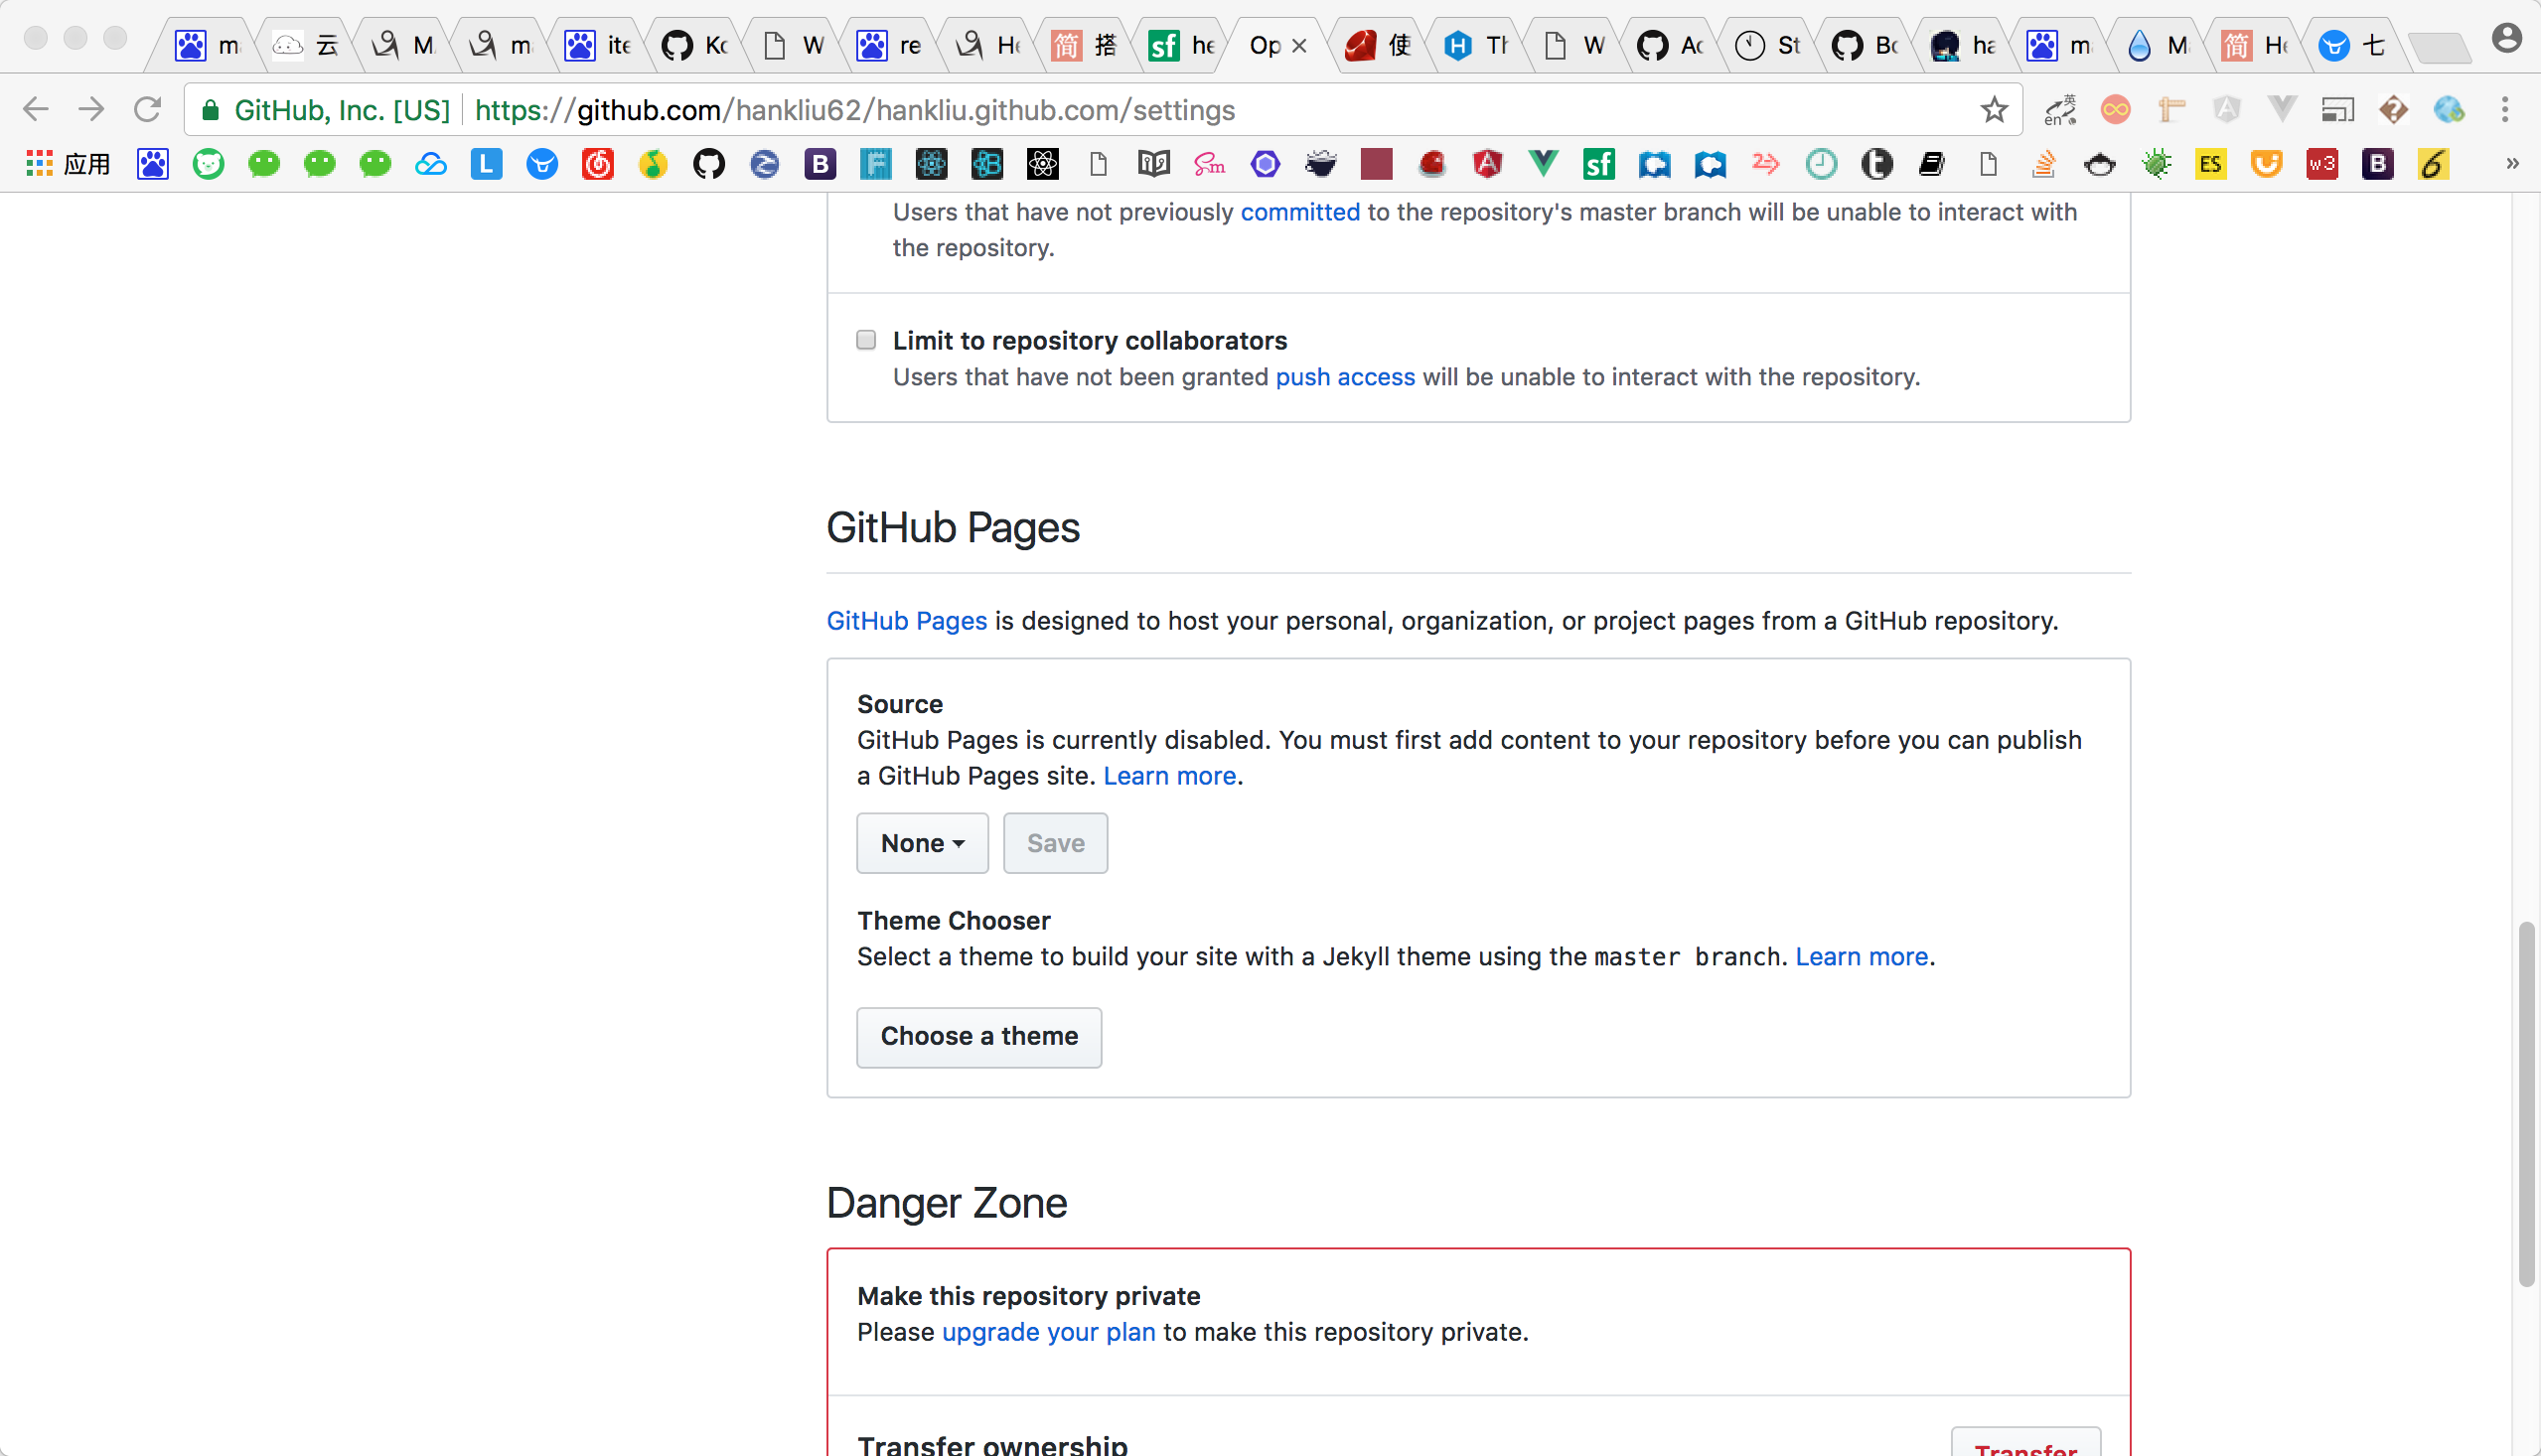Show hidden bookmarks via overflow chevron
Viewport: 2541px width, 1456px height.
pos(2511,164)
